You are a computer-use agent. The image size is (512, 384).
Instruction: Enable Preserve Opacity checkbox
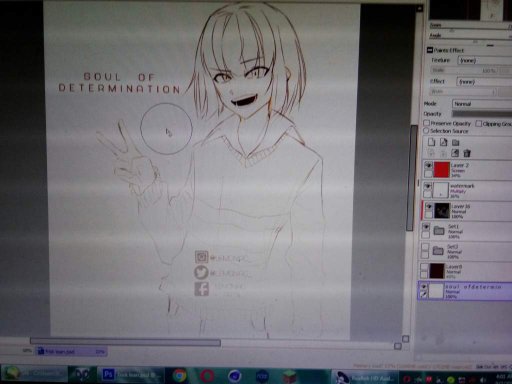pos(426,123)
